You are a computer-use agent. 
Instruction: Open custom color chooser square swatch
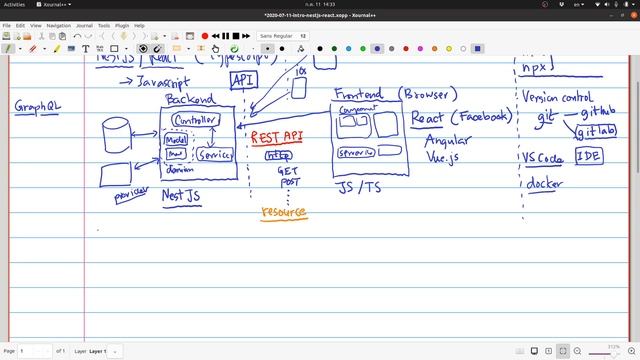[x=478, y=49]
